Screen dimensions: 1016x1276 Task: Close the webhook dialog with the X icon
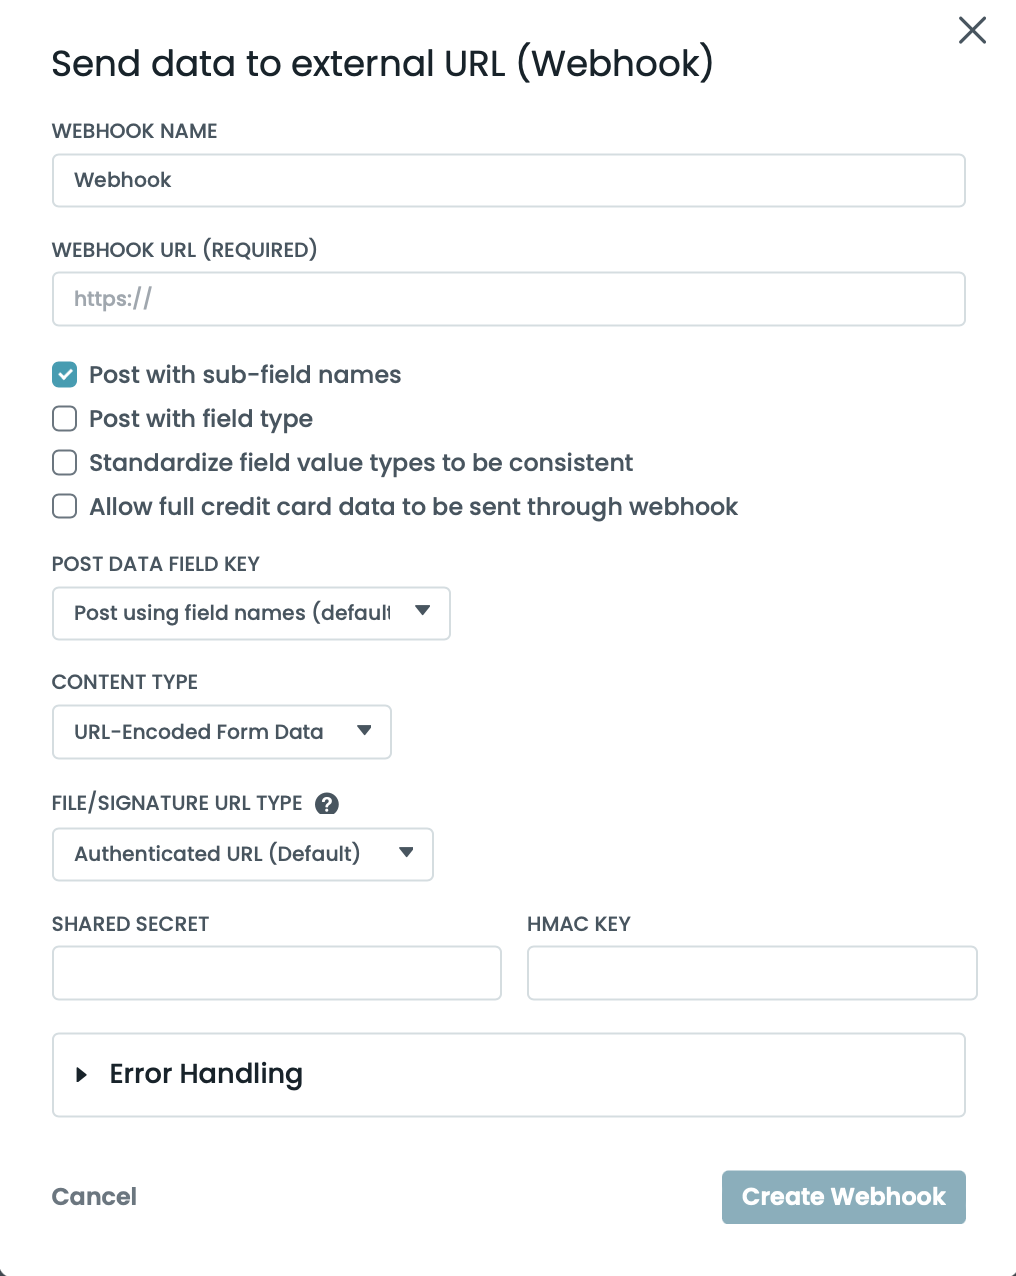coord(972,30)
